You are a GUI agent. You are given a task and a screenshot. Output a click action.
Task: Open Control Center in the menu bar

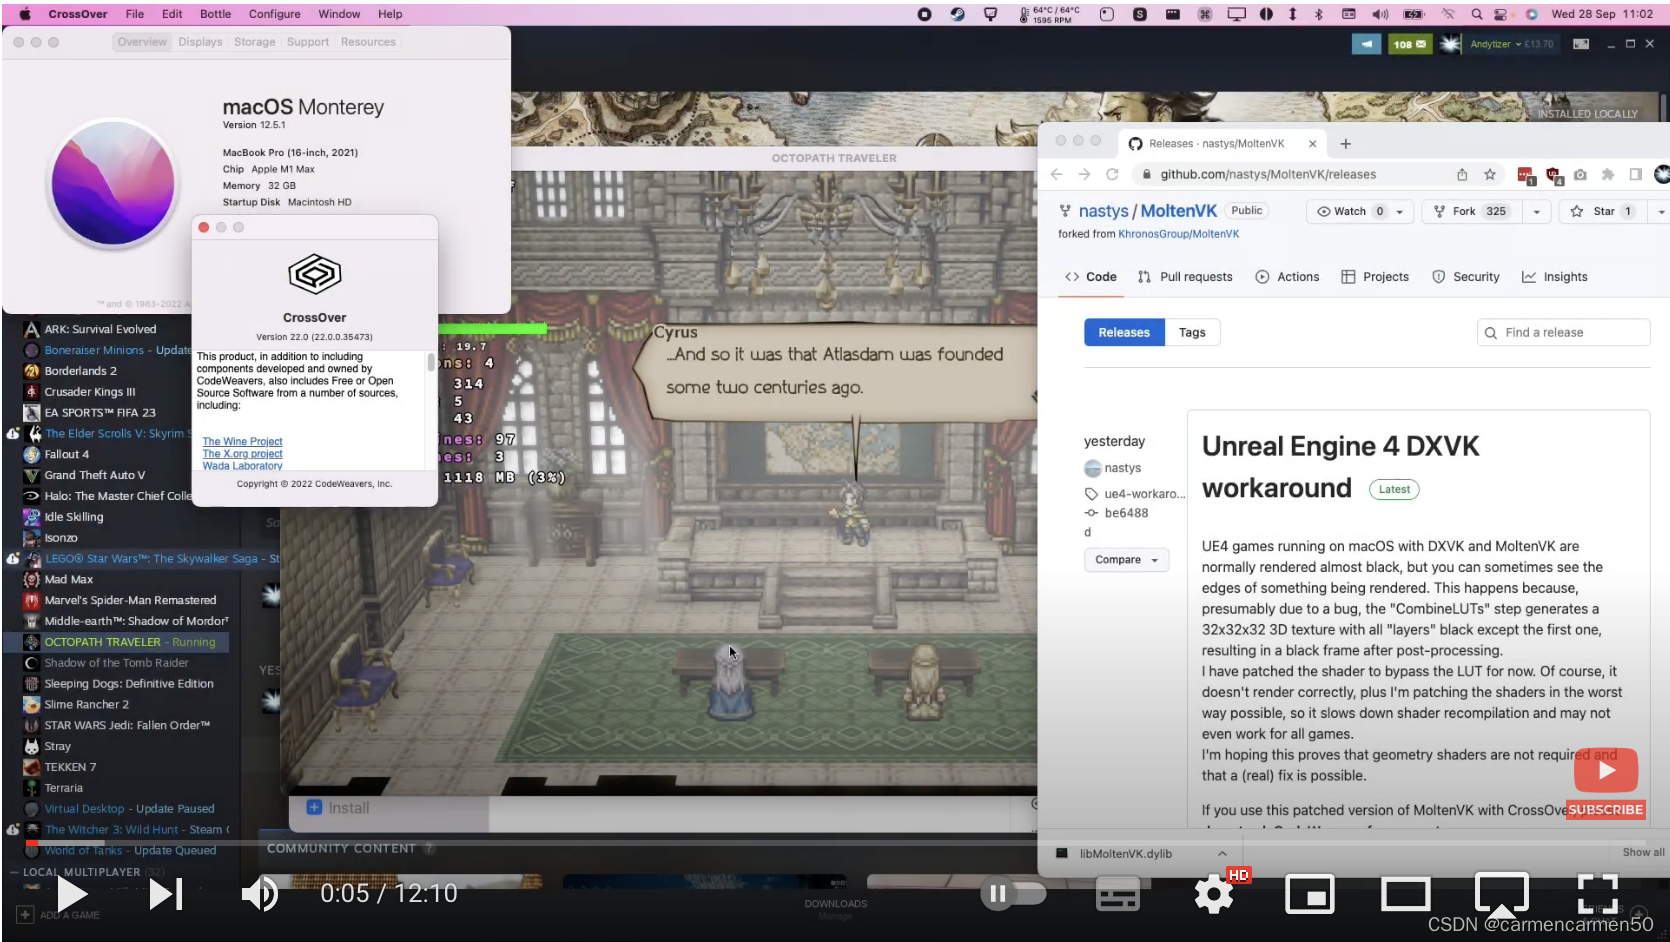click(x=1501, y=14)
